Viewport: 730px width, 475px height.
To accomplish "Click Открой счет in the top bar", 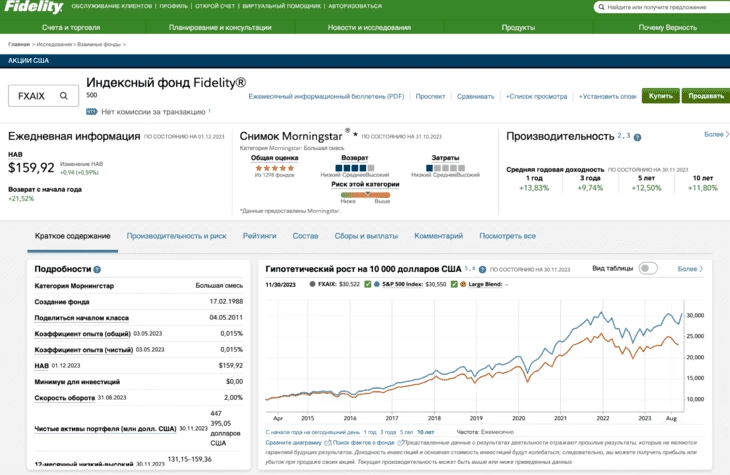I will pos(215,6).
